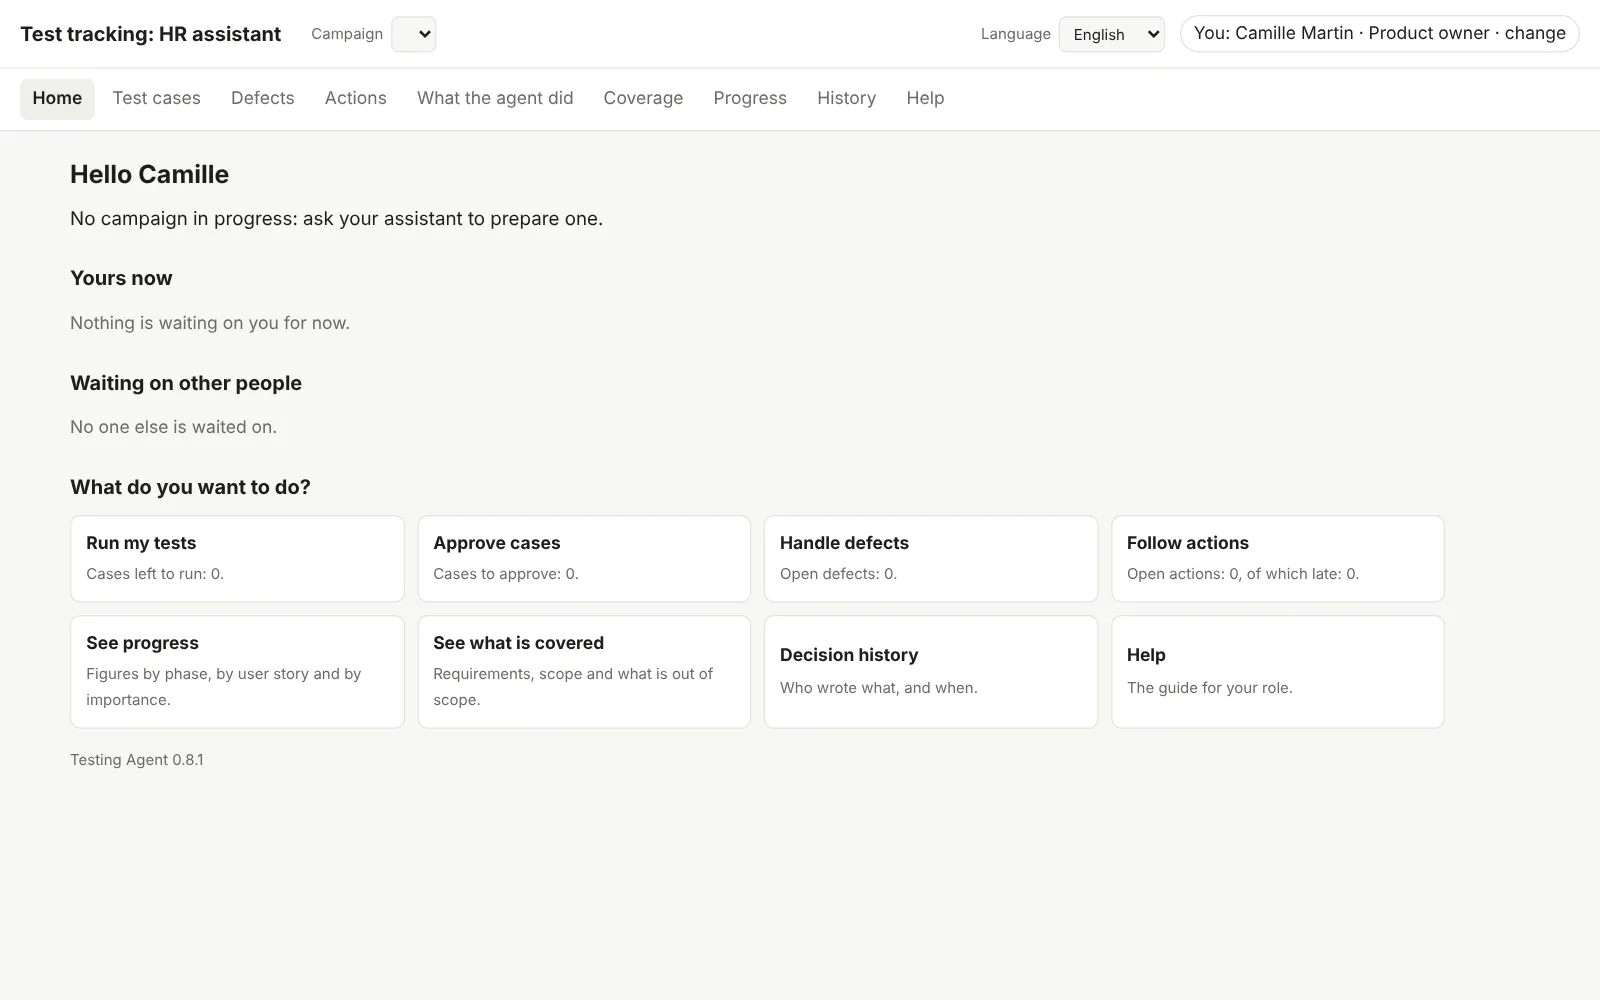The width and height of the screenshot is (1600, 1000).
Task: Select the Home tab
Action: click(x=57, y=98)
